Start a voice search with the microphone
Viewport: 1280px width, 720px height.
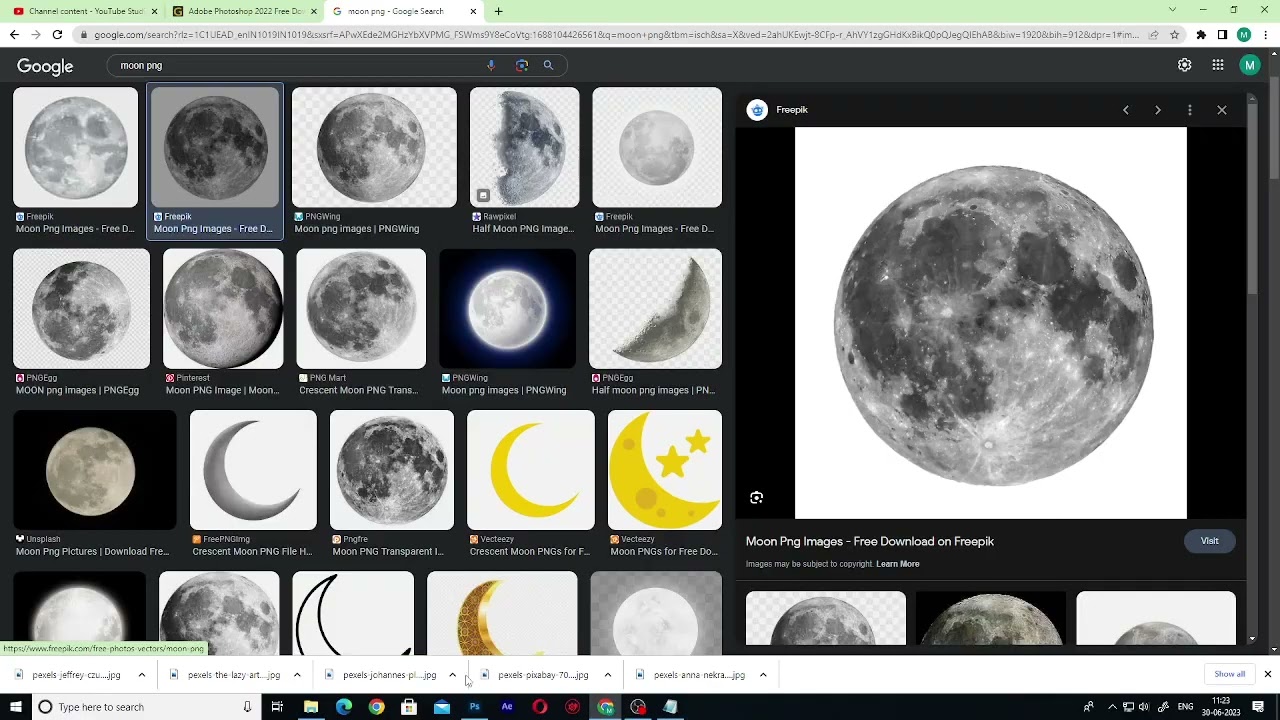(491, 65)
